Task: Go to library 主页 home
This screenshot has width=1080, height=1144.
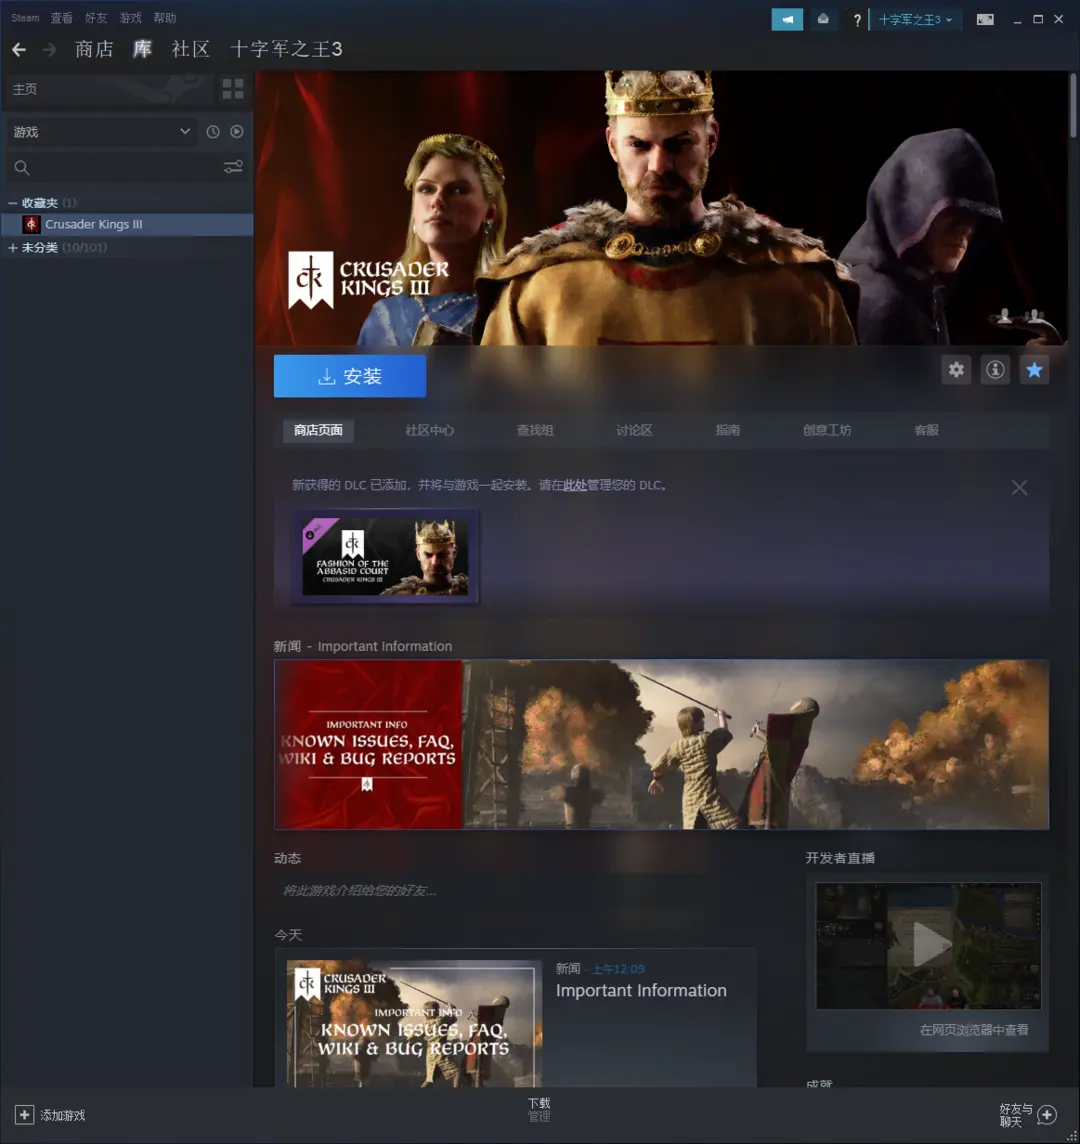Action: pos(109,89)
